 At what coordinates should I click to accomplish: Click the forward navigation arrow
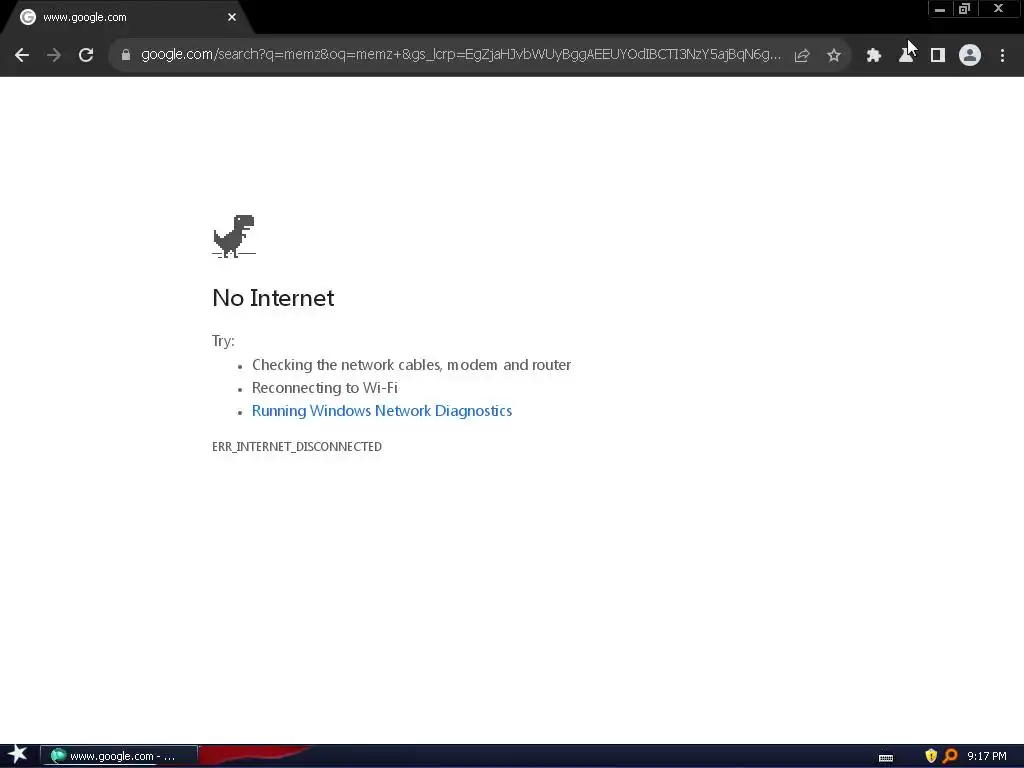click(54, 56)
